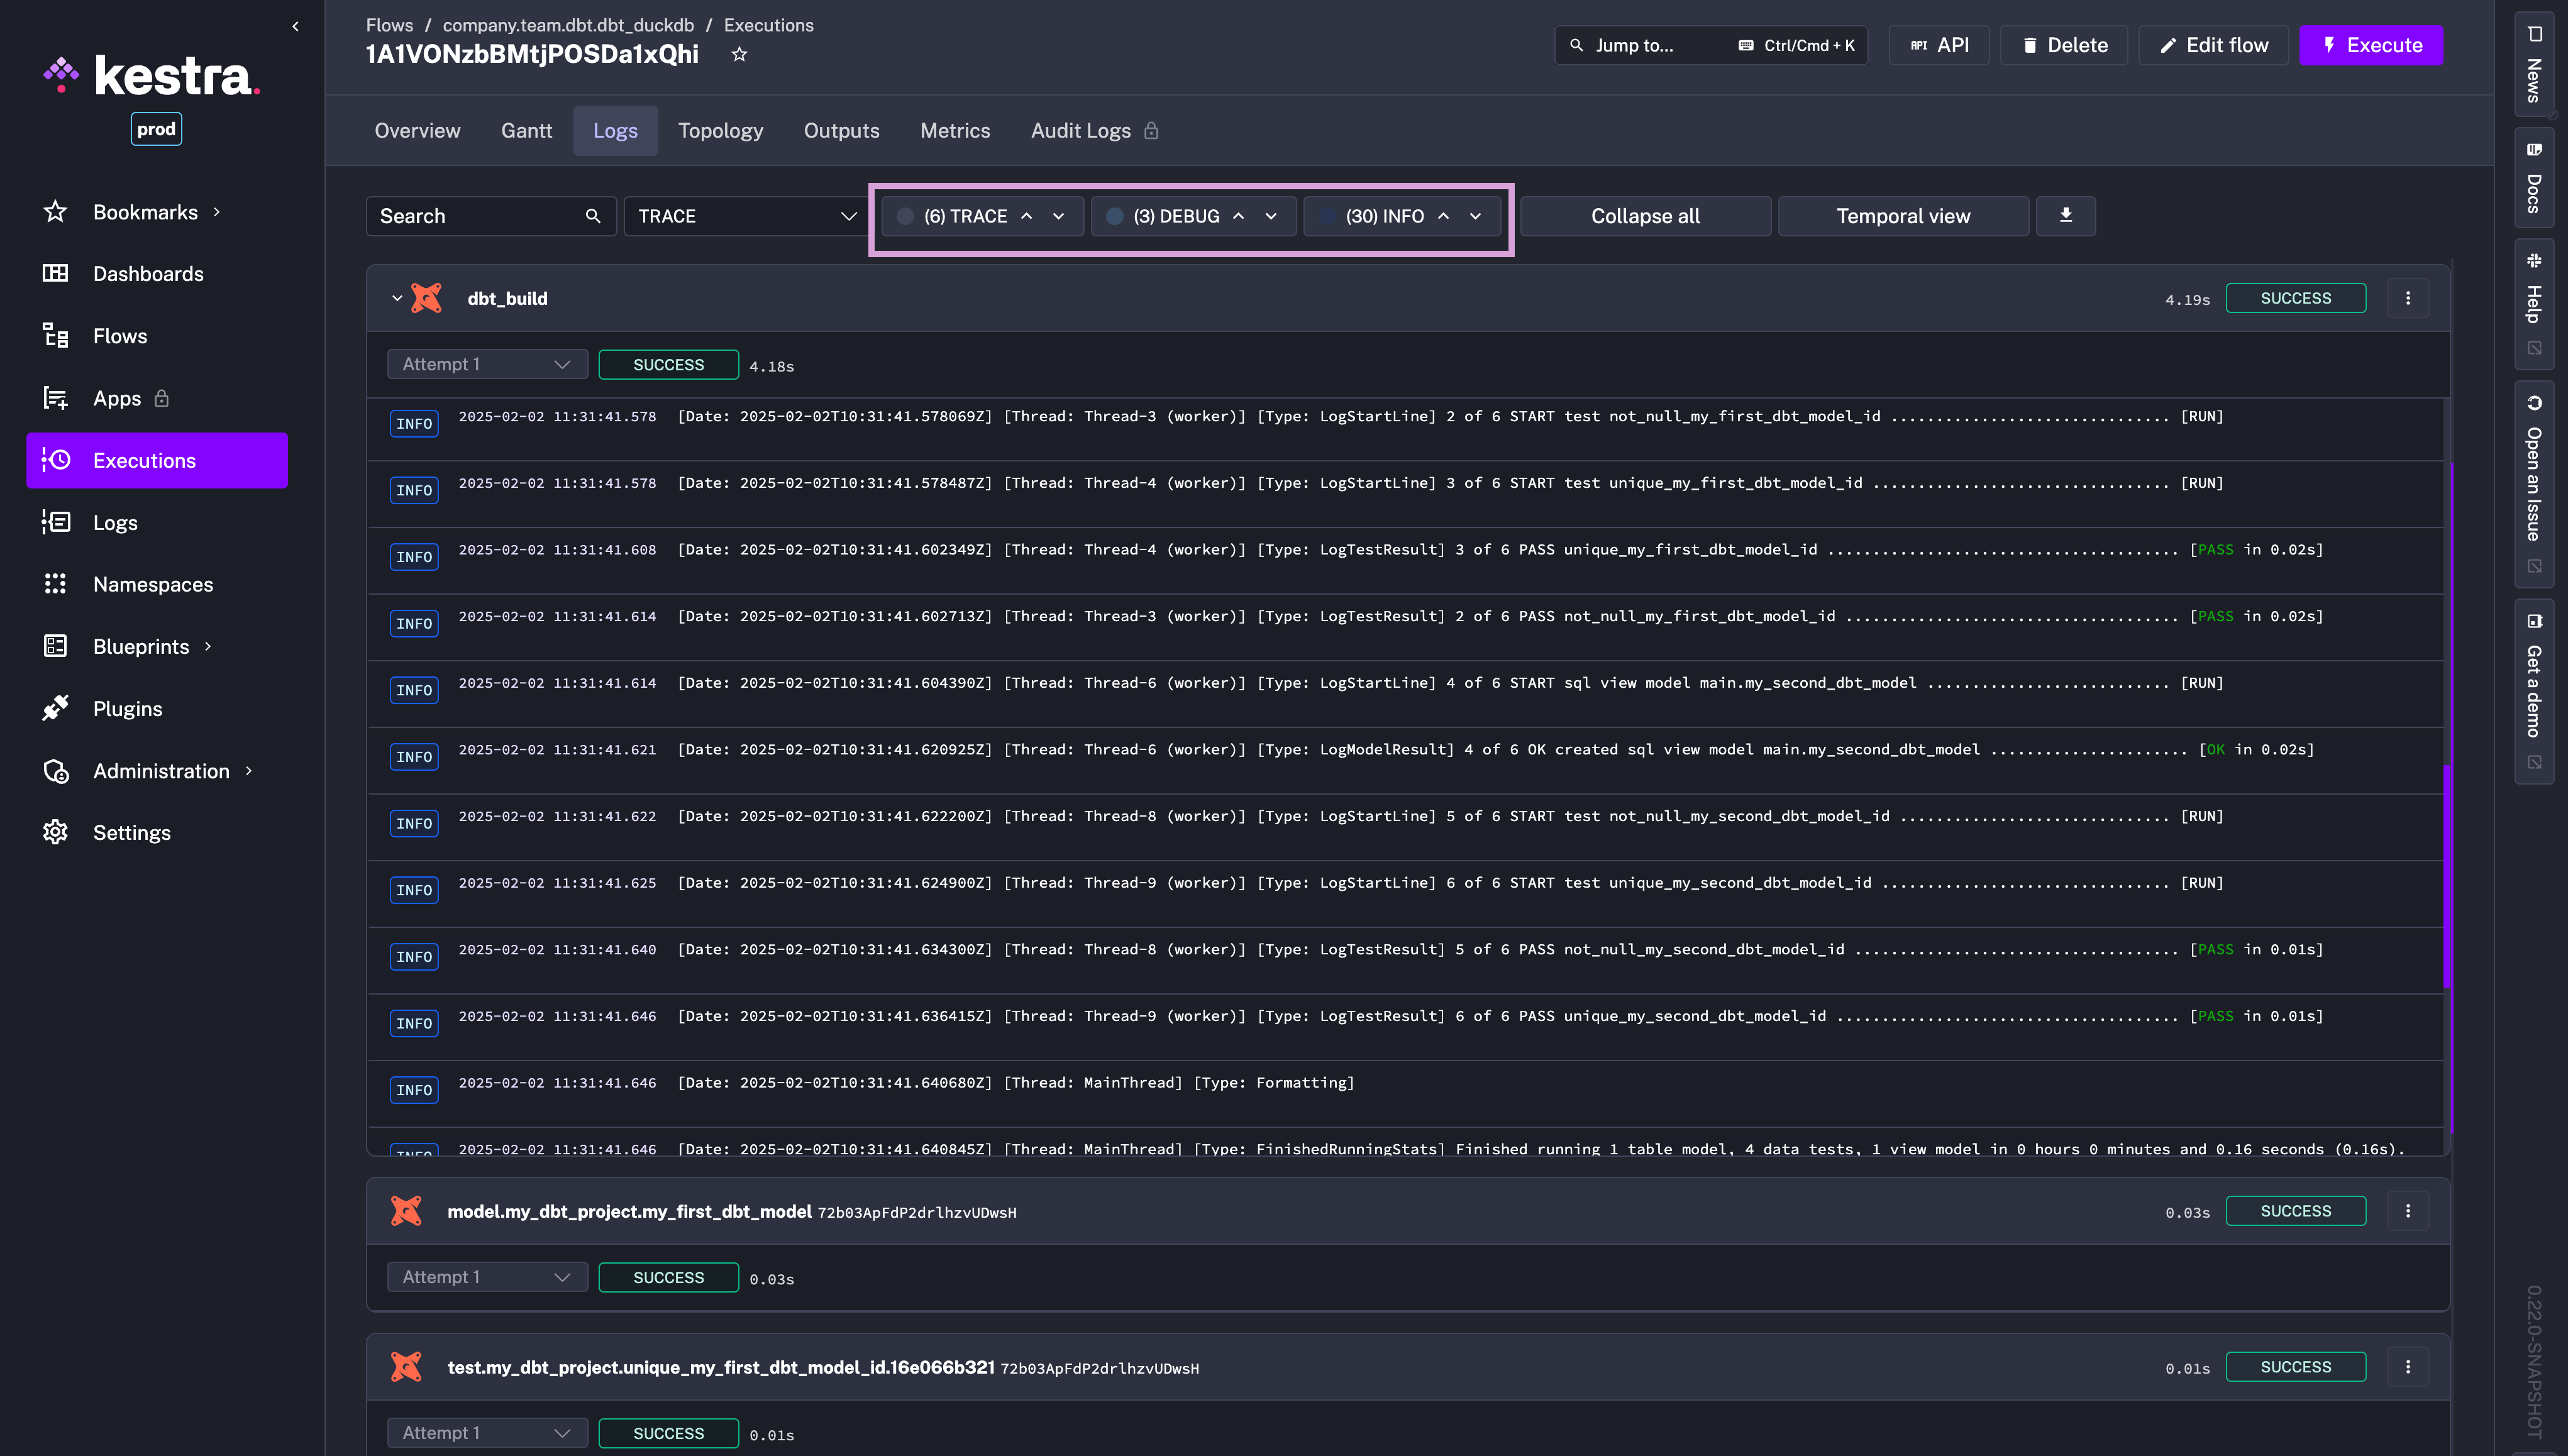Open dbt_build Attempt 1 dropdown

coord(486,365)
